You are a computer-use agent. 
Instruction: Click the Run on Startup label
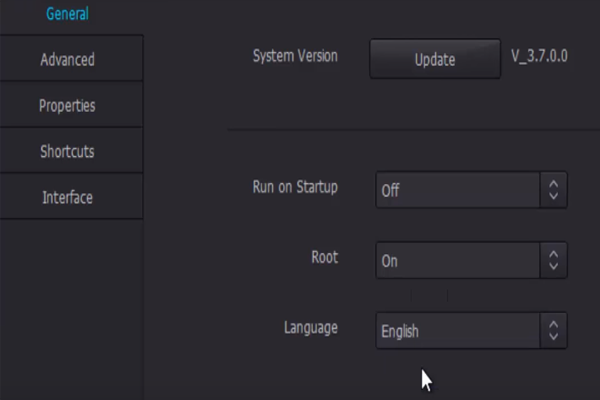tap(295, 187)
